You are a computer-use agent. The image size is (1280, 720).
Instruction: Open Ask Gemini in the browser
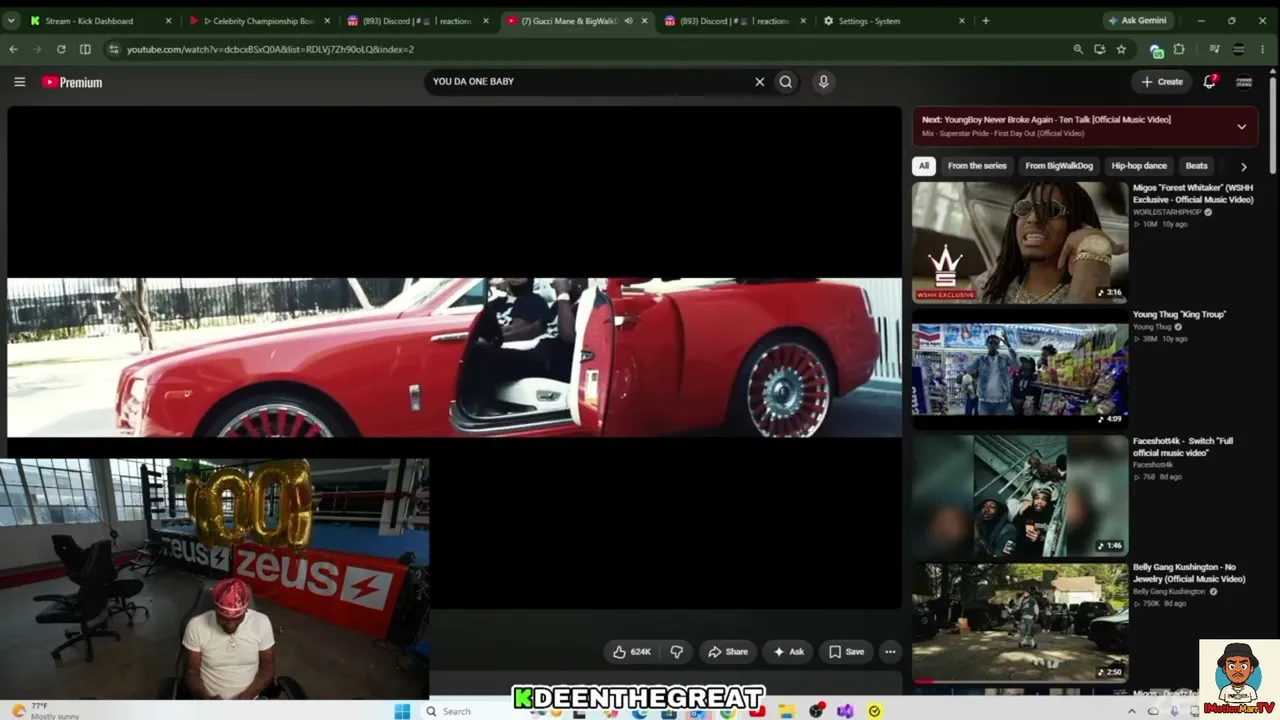[1137, 20]
